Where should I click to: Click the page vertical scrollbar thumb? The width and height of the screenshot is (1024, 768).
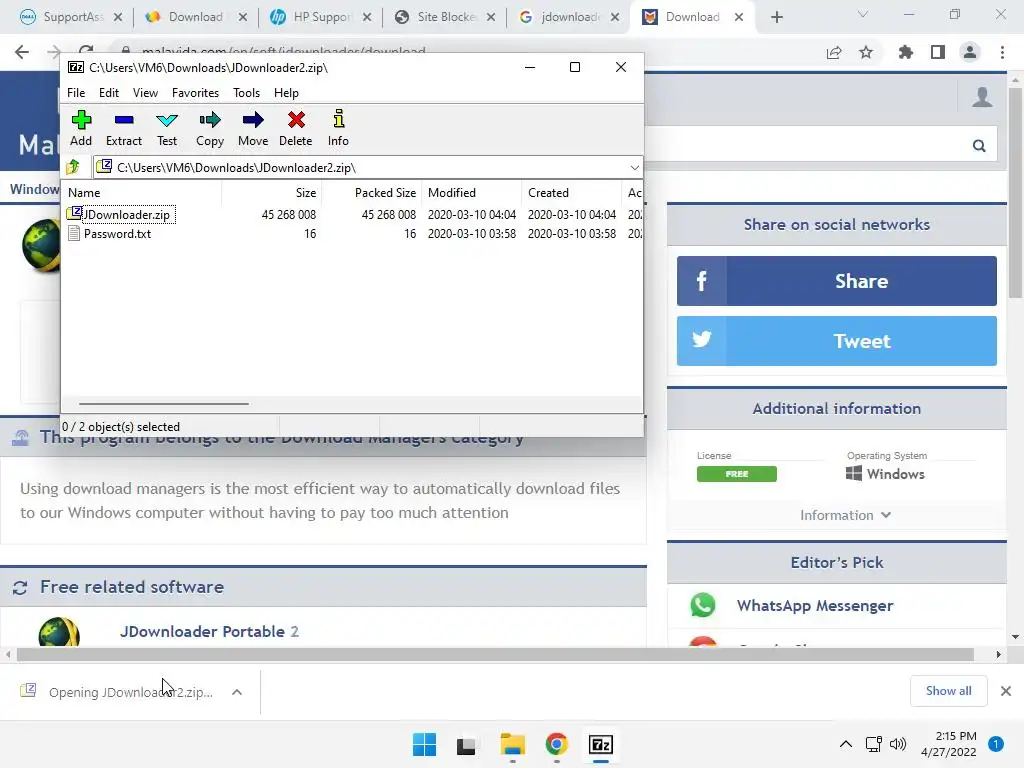tap(1015, 193)
